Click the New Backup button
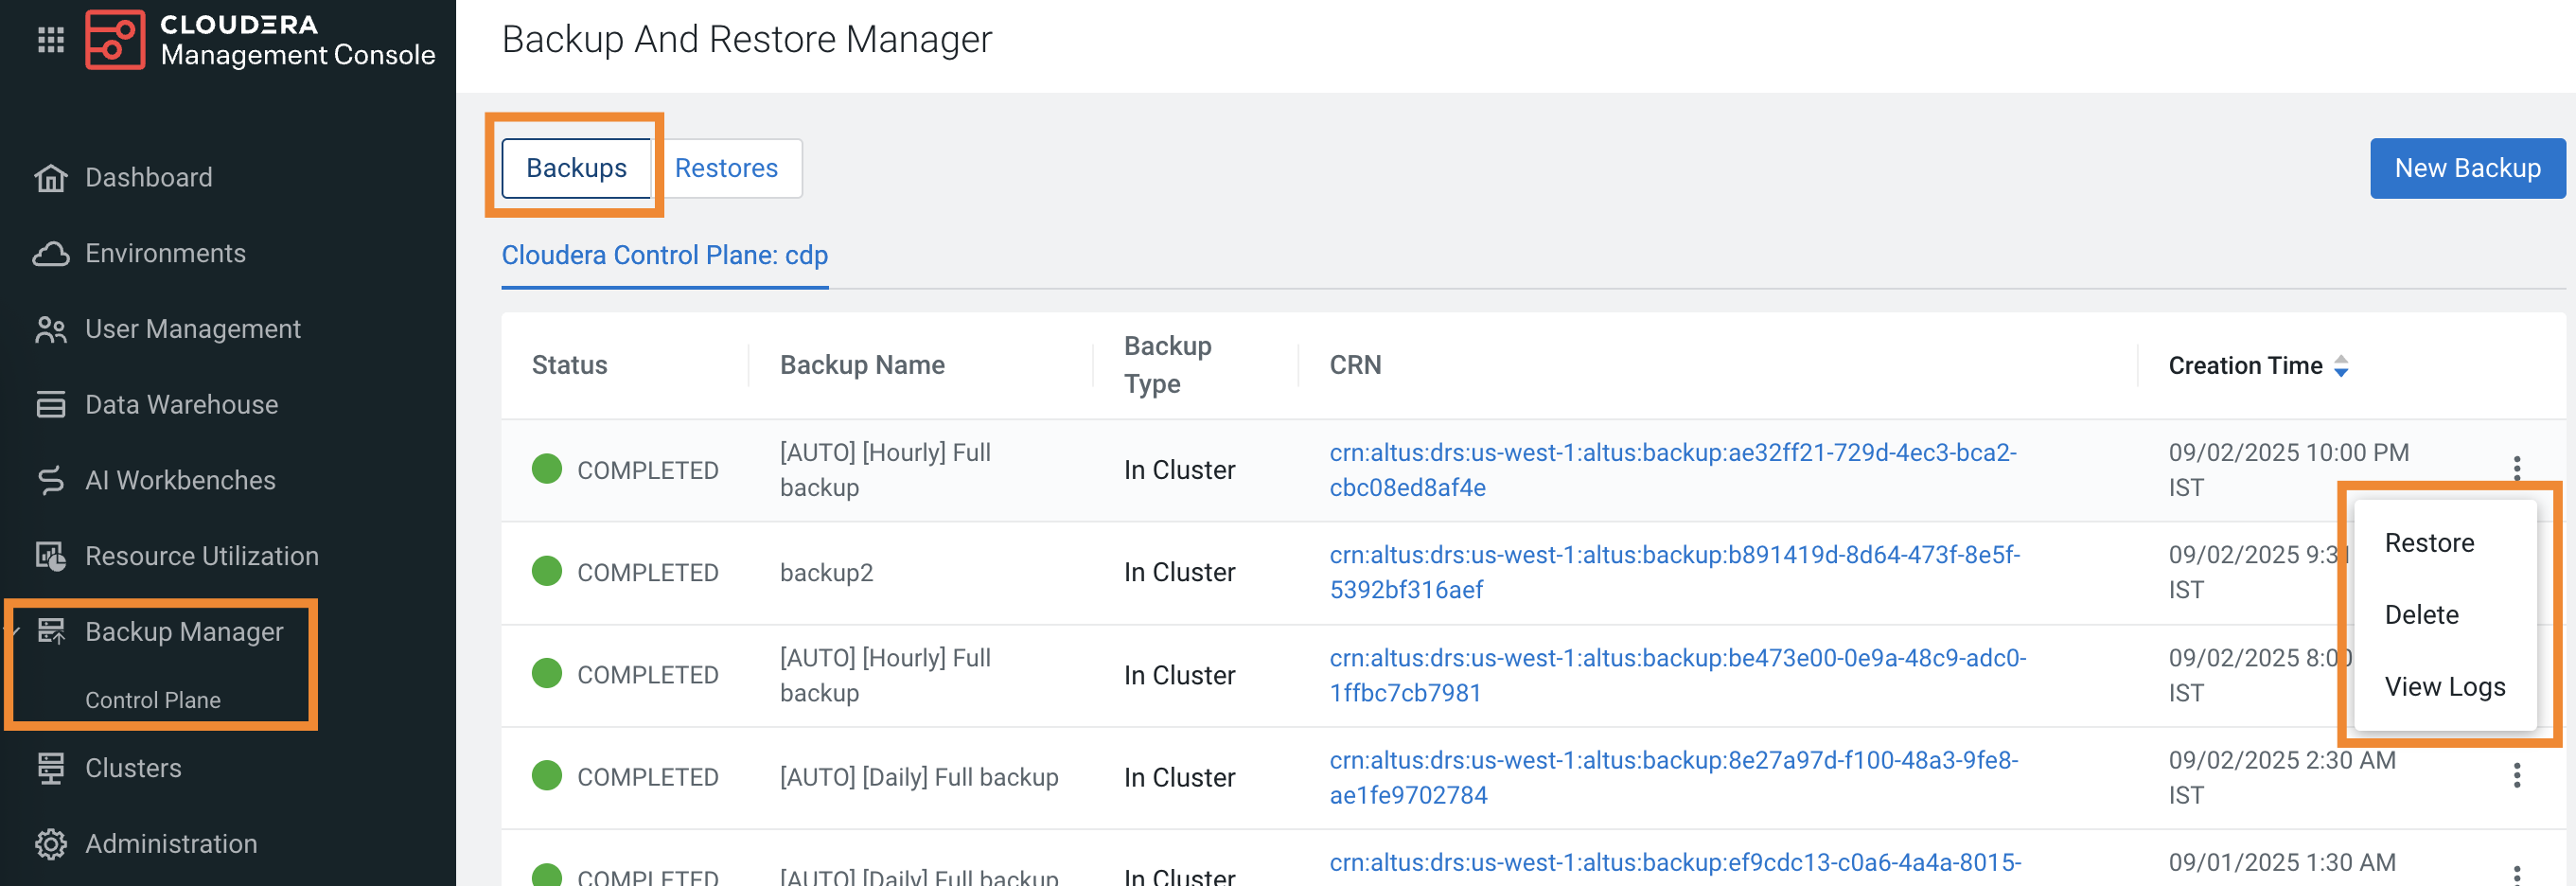The image size is (2576, 886). click(x=2467, y=168)
